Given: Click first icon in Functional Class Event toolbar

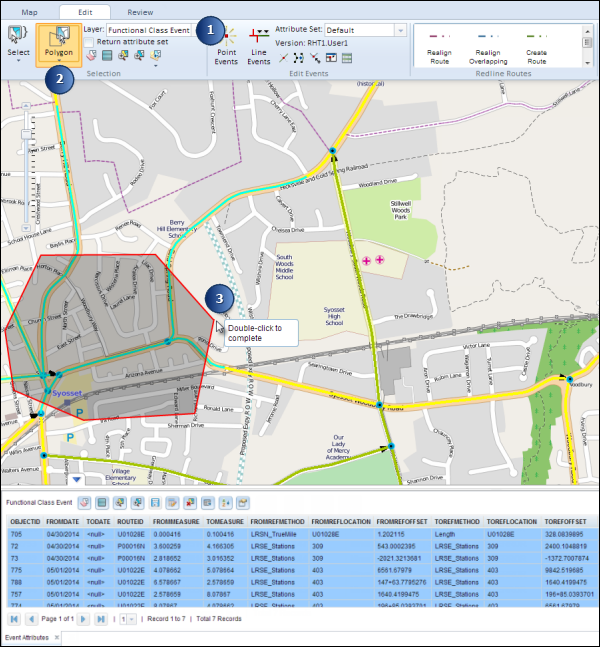Looking at the screenshot, I should (x=86, y=501).
